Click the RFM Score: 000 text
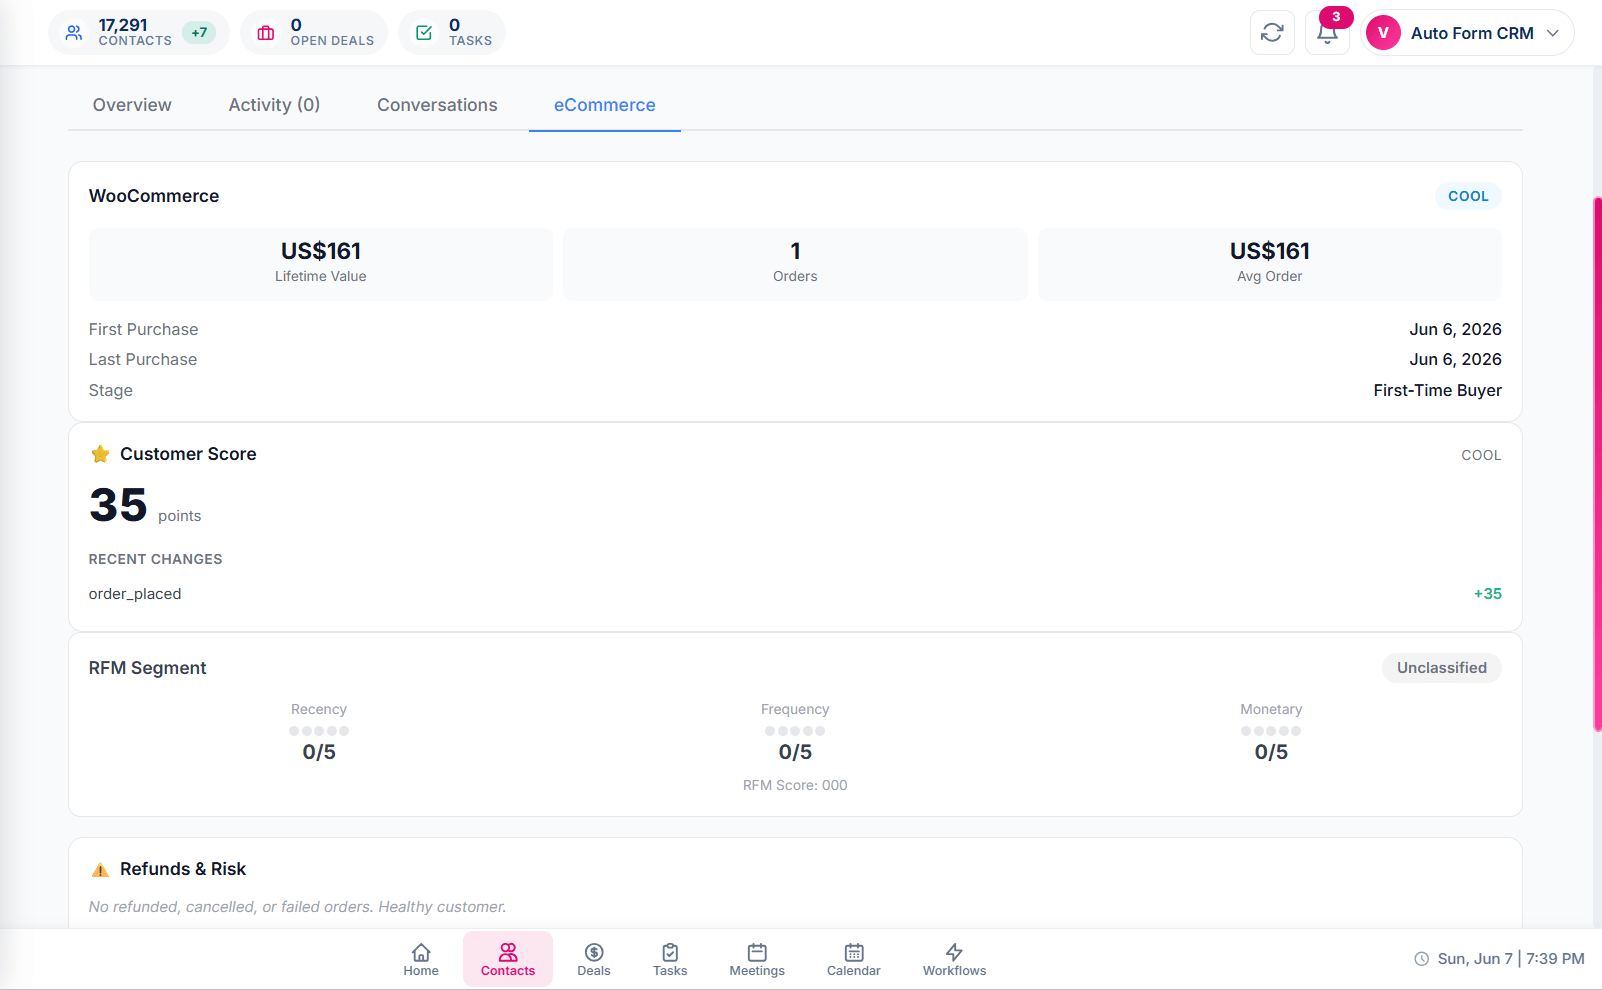The image size is (1602, 990). (x=795, y=785)
